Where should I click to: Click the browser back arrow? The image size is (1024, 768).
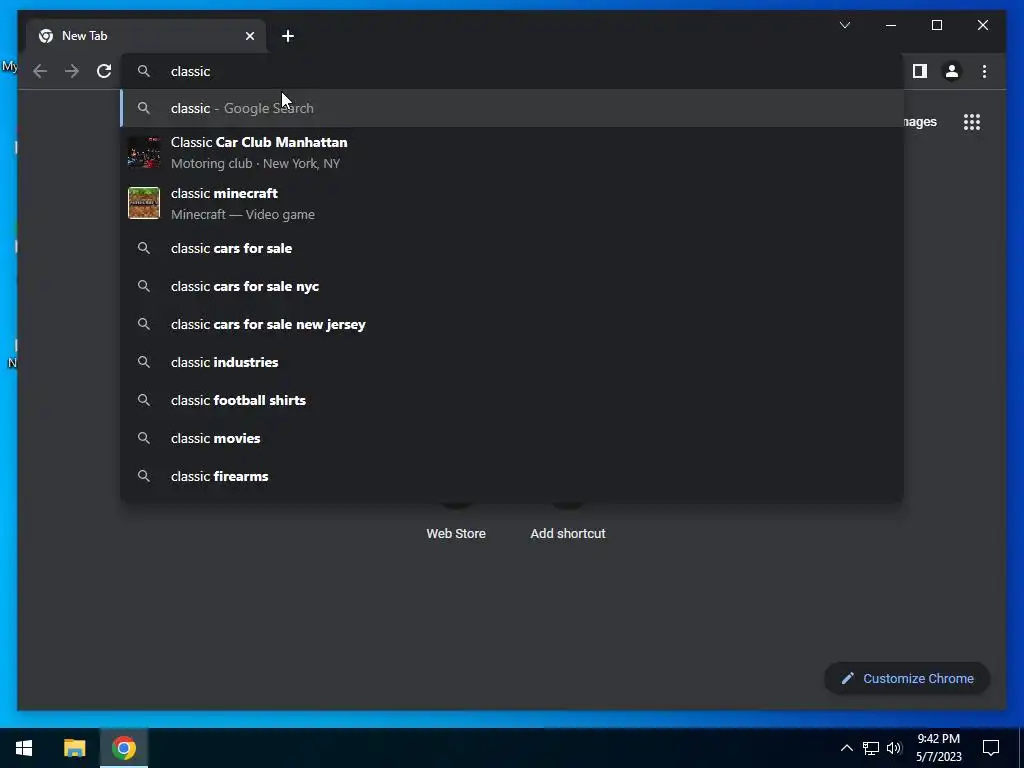click(40, 71)
